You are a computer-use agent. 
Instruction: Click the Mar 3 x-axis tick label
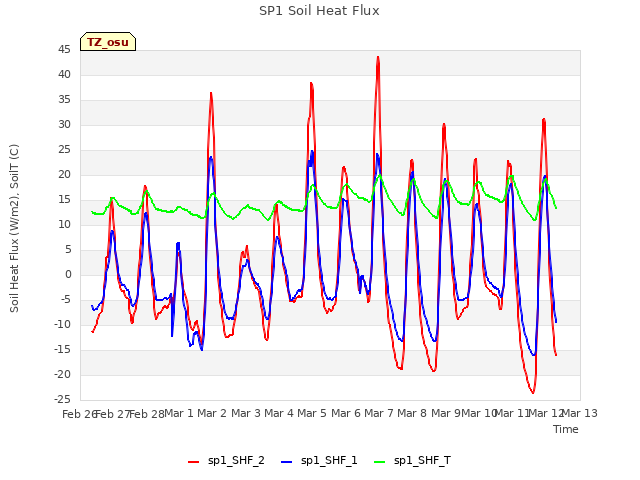[x=246, y=413]
